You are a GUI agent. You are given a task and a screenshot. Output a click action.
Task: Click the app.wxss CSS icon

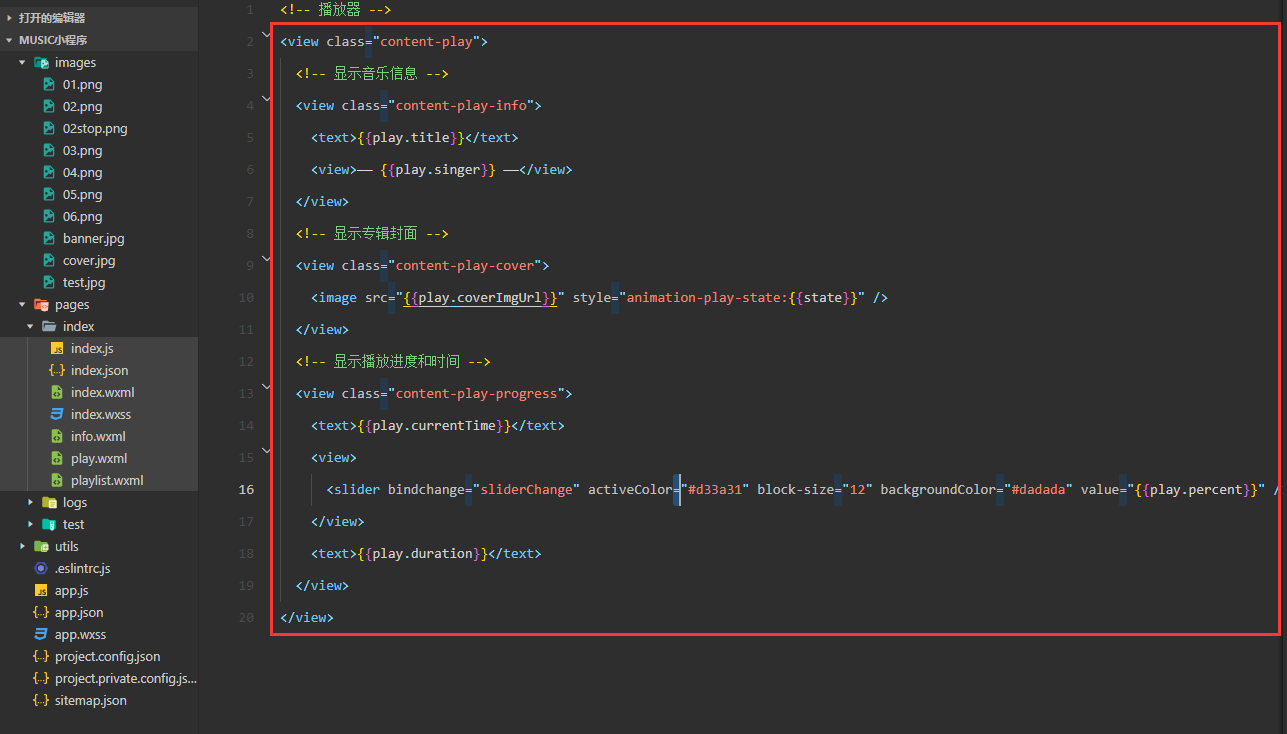41,635
